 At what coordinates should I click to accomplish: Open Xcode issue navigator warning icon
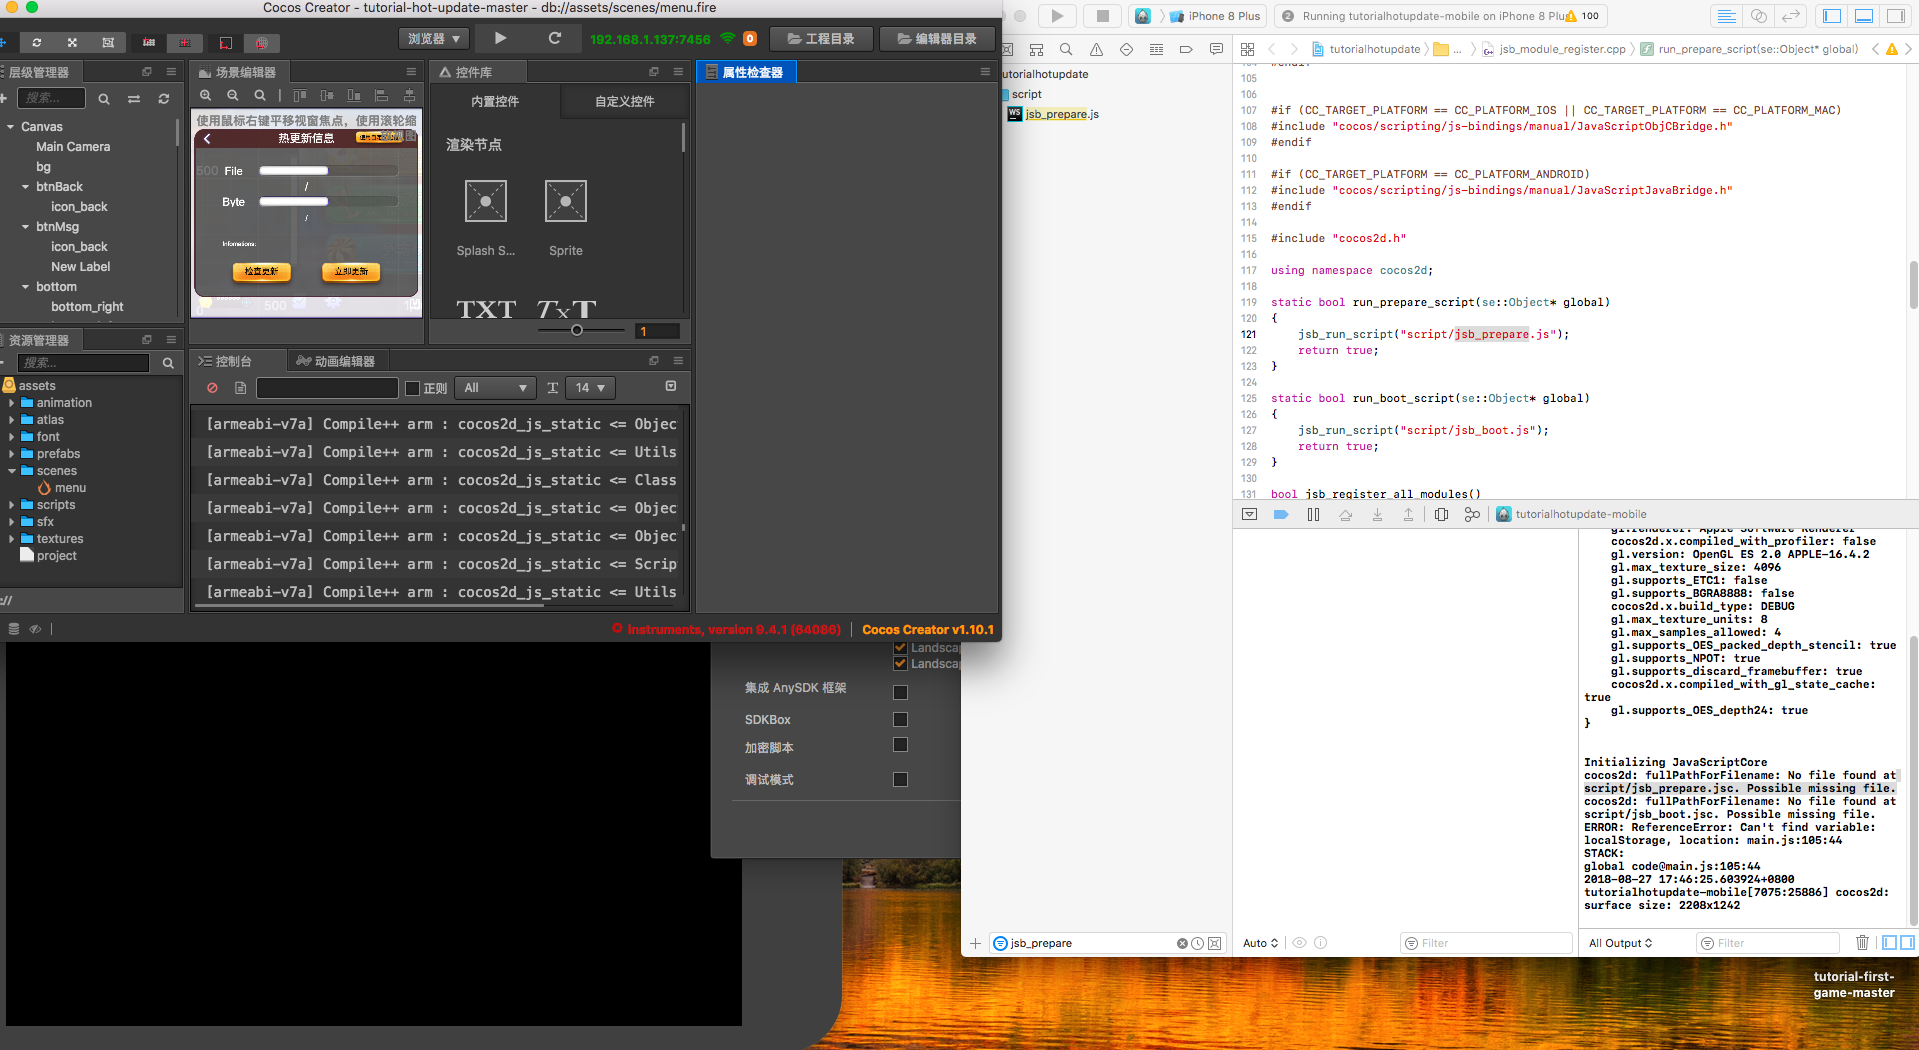click(x=1096, y=49)
